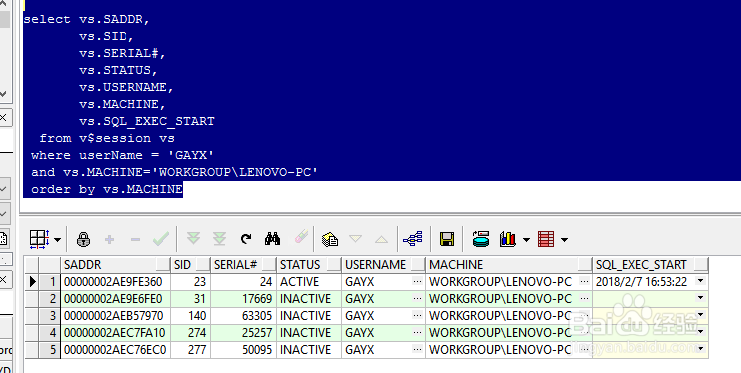
Task: Select row number 3 indicator
Action: 49,316
